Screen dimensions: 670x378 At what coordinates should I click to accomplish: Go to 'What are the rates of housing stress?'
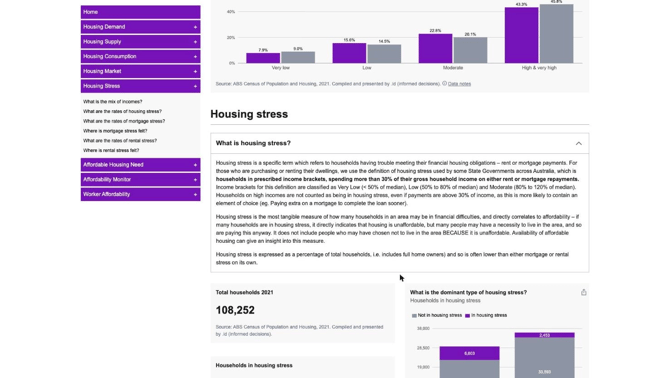tap(122, 111)
